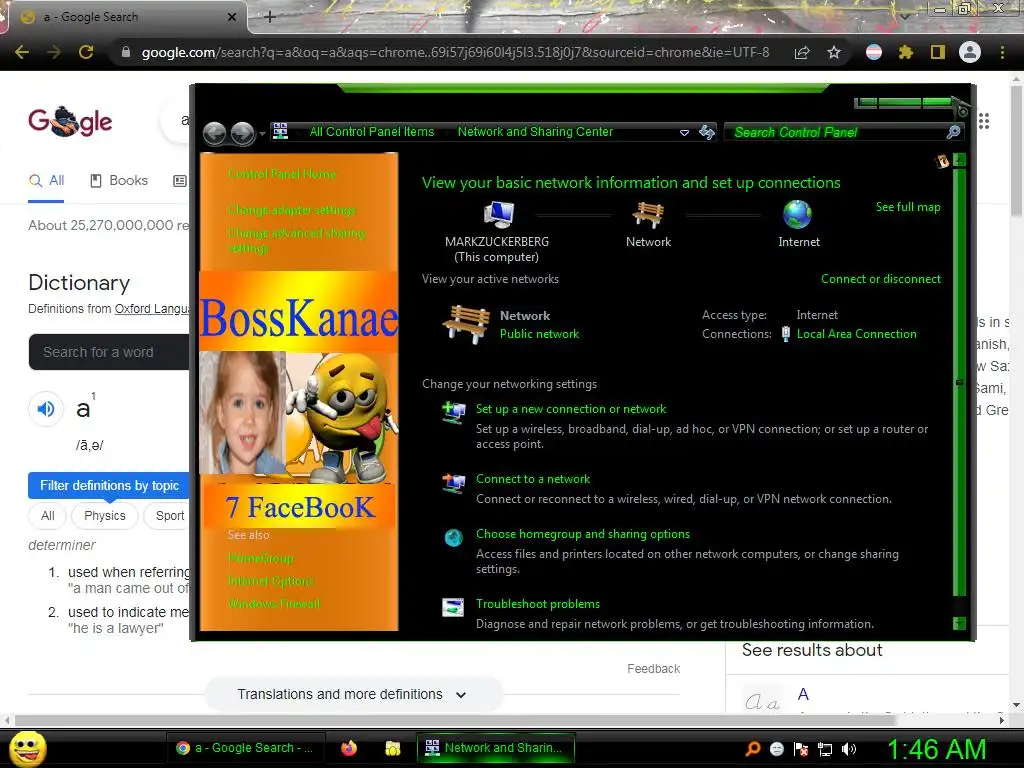This screenshot has width=1024, height=768.
Task: Click the Control Panel green vertical scrollbar
Action: pyautogui.click(x=959, y=382)
